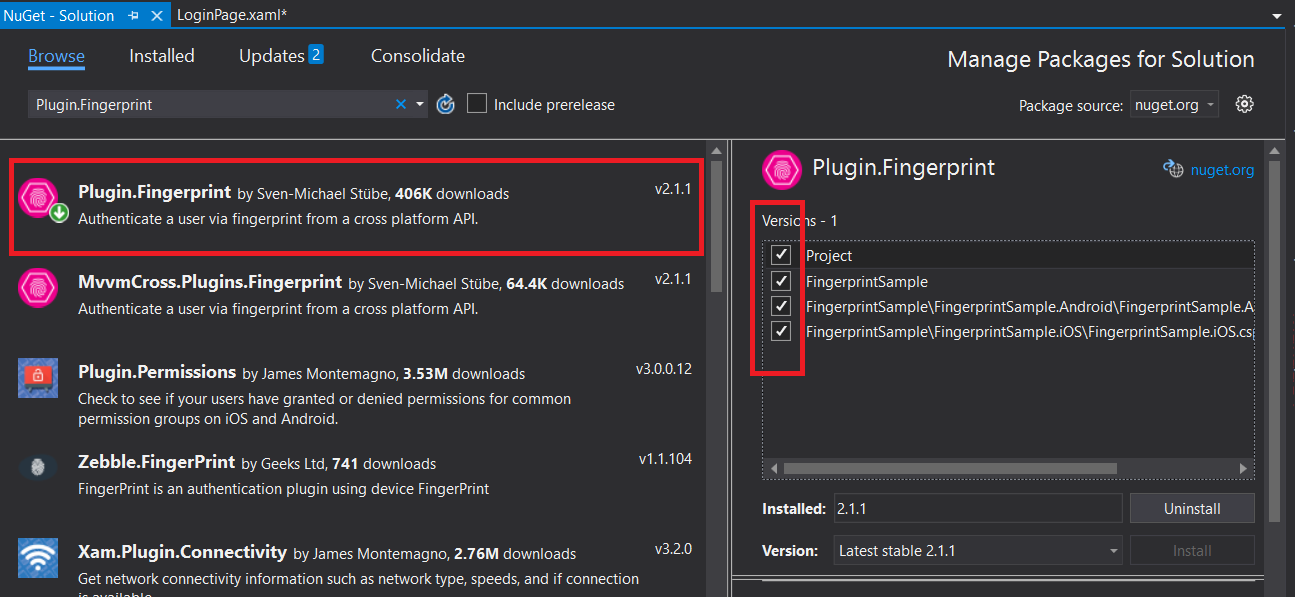Screen dimensions: 1295x597
Task: Switch to the Installed tab
Action: (162, 56)
